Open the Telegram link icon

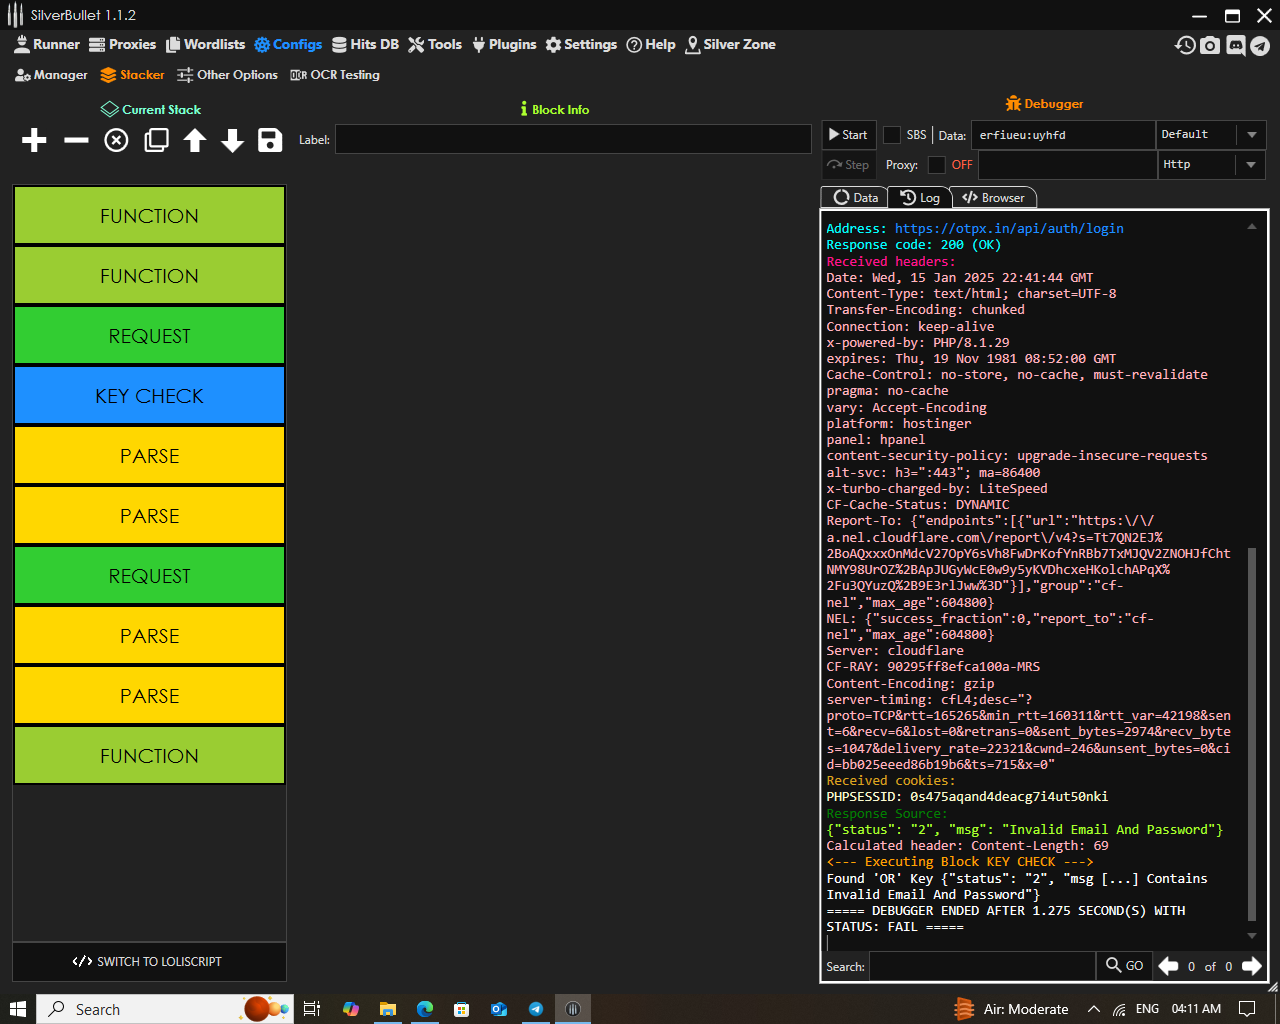pyautogui.click(x=1260, y=45)
